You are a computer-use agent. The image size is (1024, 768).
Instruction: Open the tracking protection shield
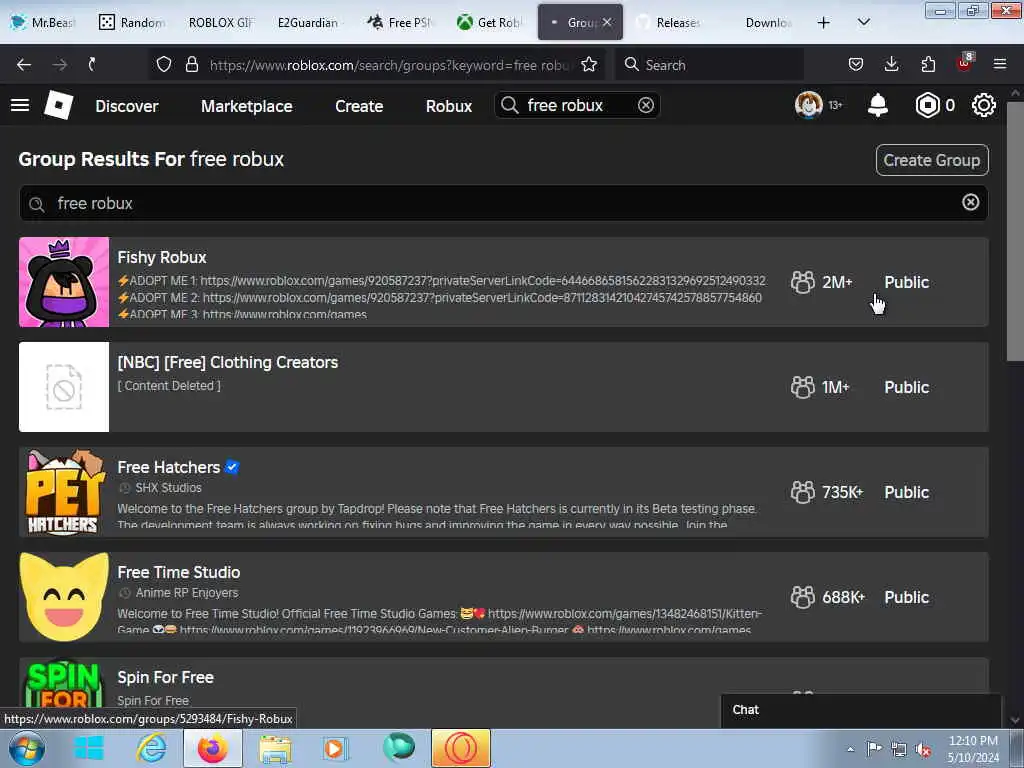[164, 65]
